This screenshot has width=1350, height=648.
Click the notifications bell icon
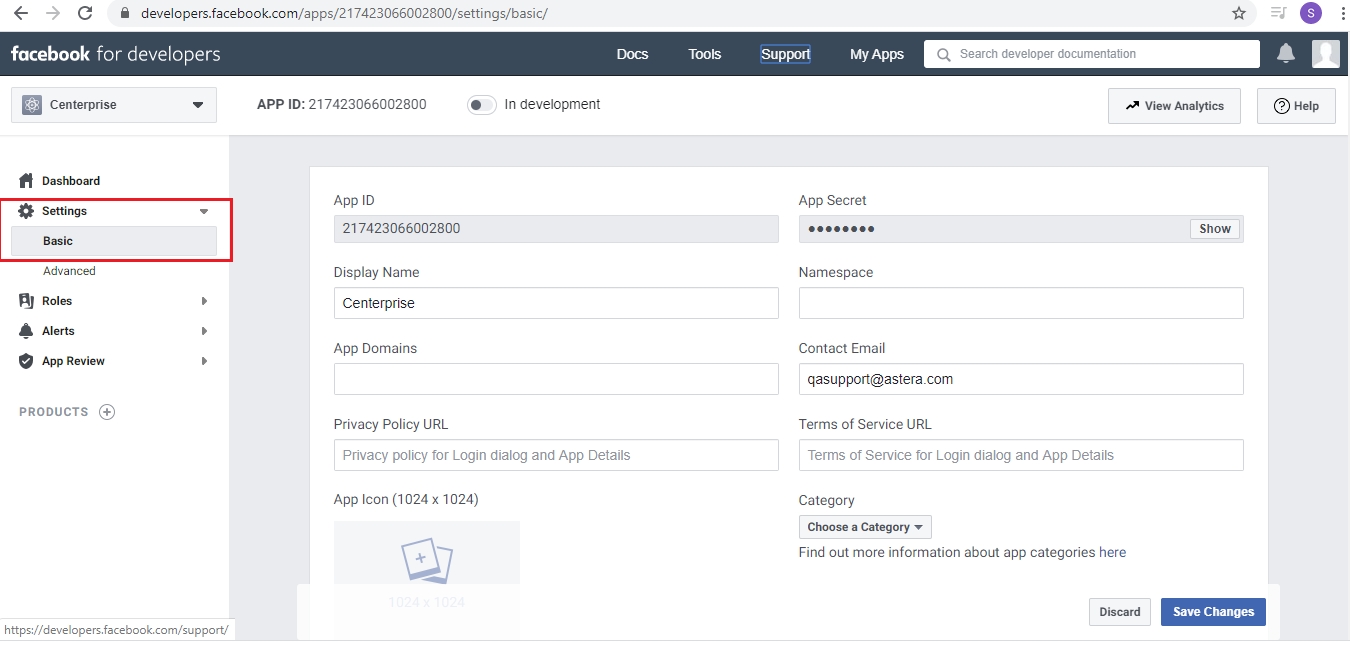(x=1286, y=54)
